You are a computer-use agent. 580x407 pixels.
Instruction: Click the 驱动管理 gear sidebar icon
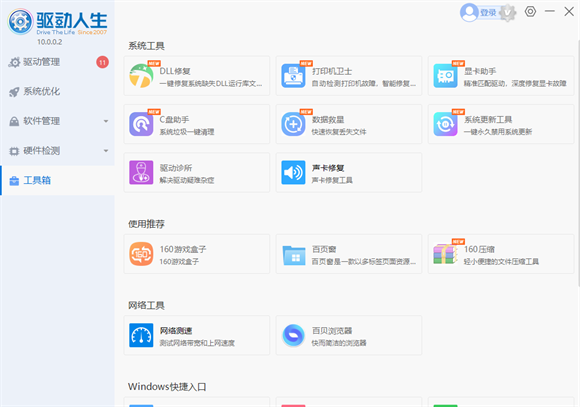point(14,62)
